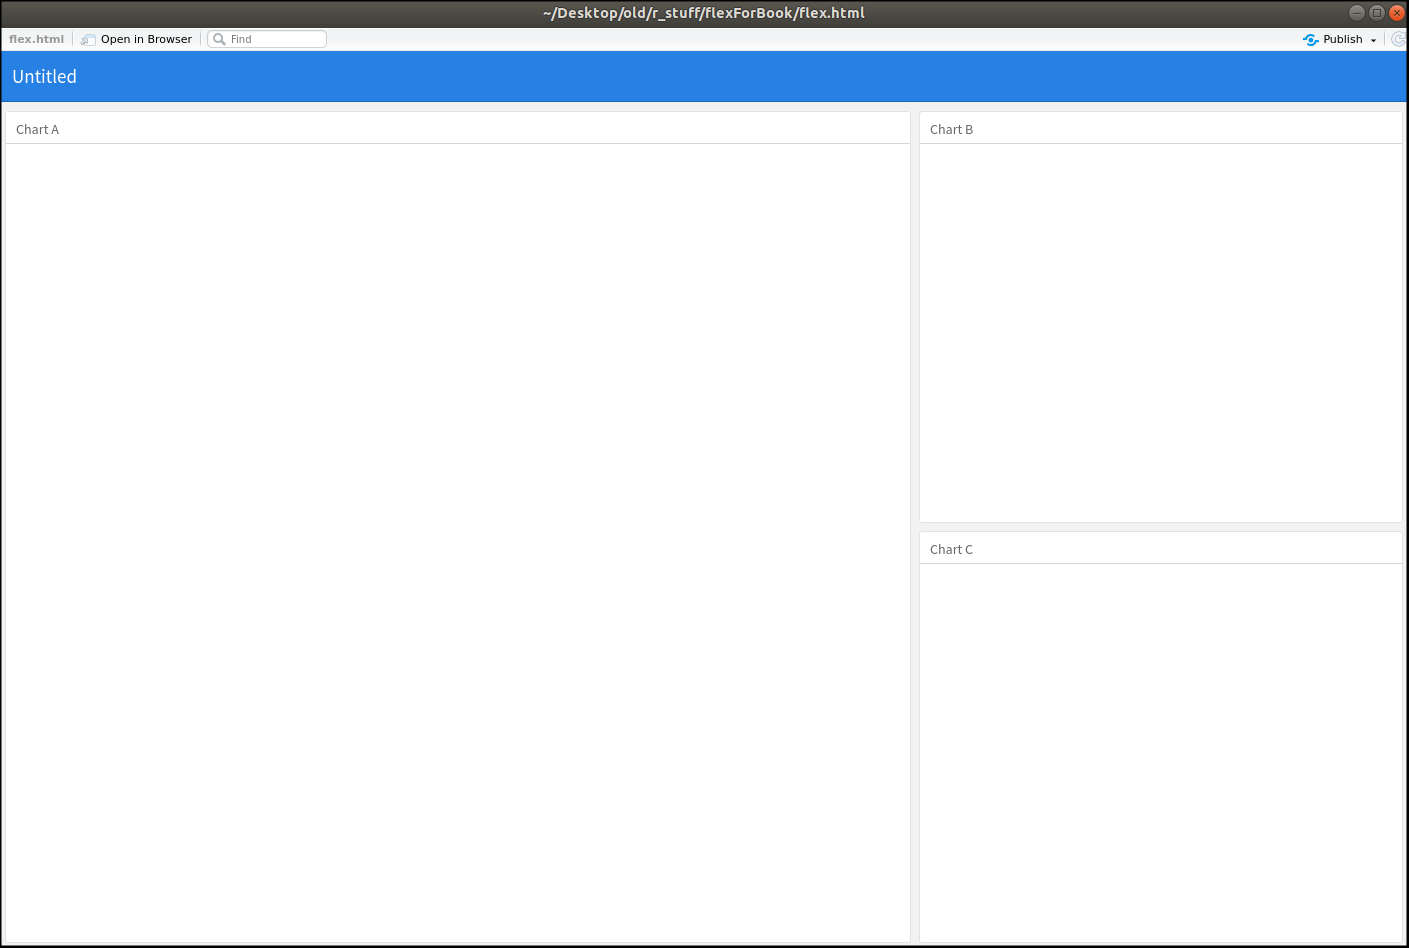Click the Chart A heading
The image size is (1409, 948).
37,130
